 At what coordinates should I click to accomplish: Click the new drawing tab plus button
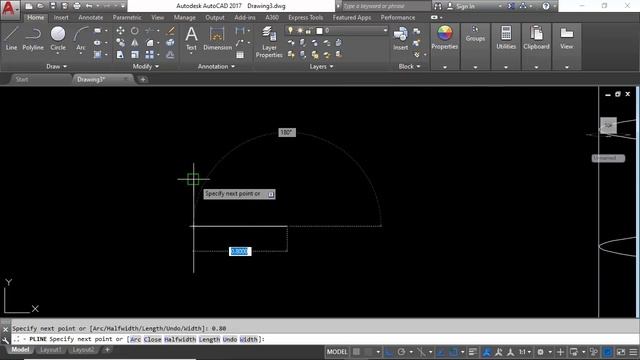pyautogui.click(x=143, y=80)
